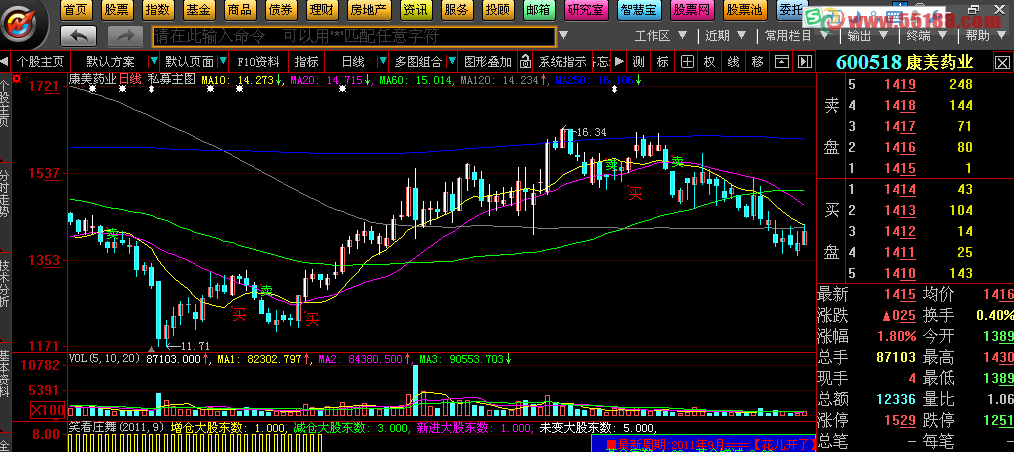Click the VOL(5,10,20) volume label
This screenshot has width=1014, height=452.
[x=105, y=358]
